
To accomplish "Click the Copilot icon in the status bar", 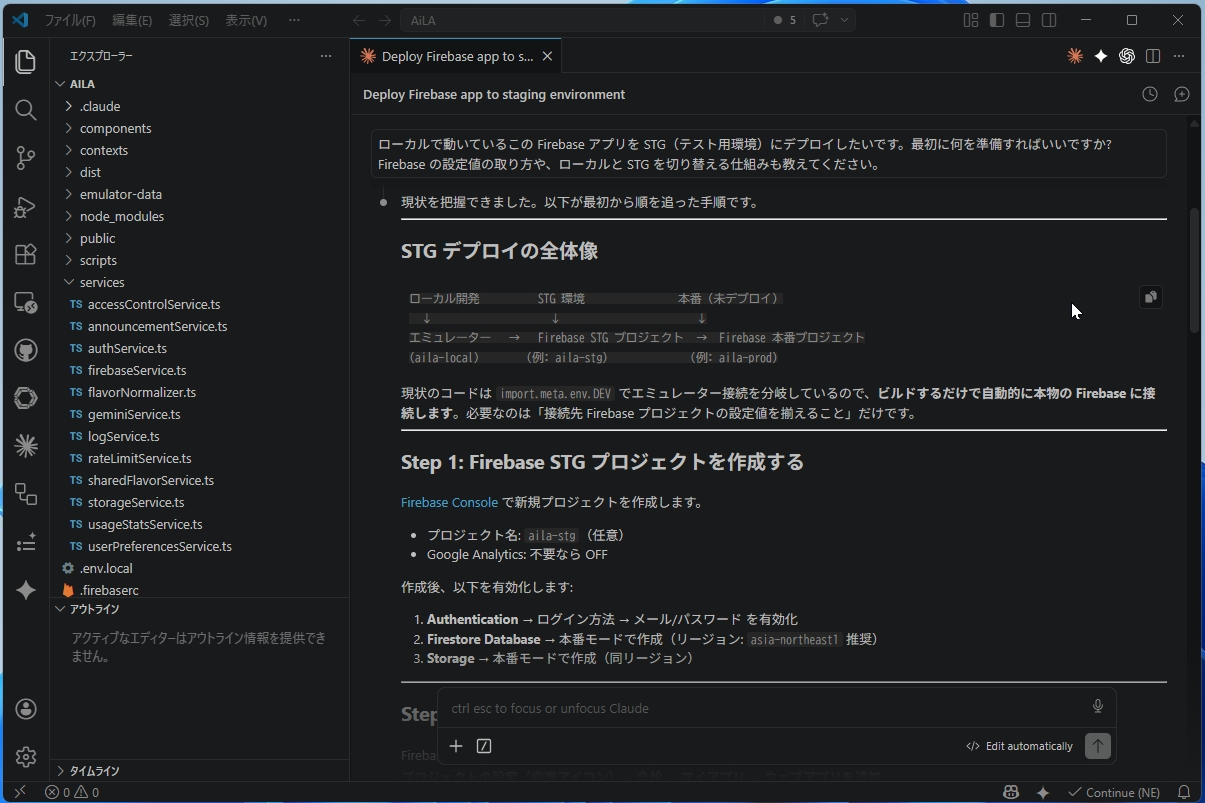I will [x=1011, y=792].
